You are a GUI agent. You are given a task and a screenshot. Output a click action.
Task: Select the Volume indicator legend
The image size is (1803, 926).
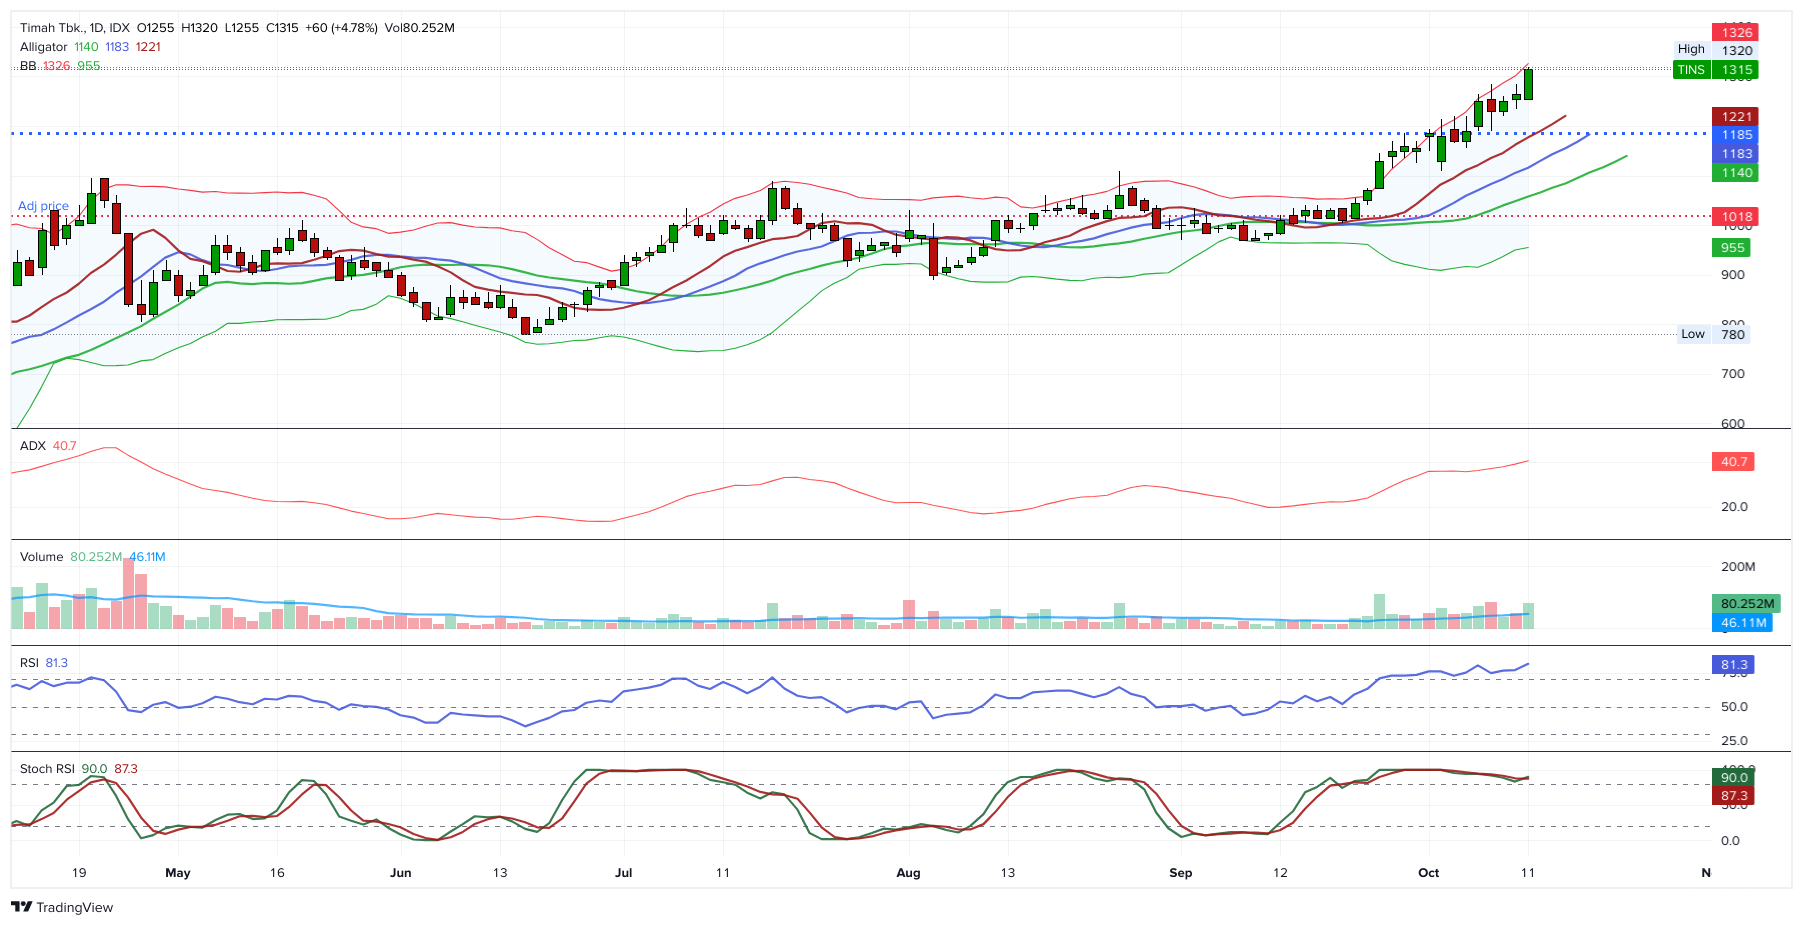(x=41, y=557)
